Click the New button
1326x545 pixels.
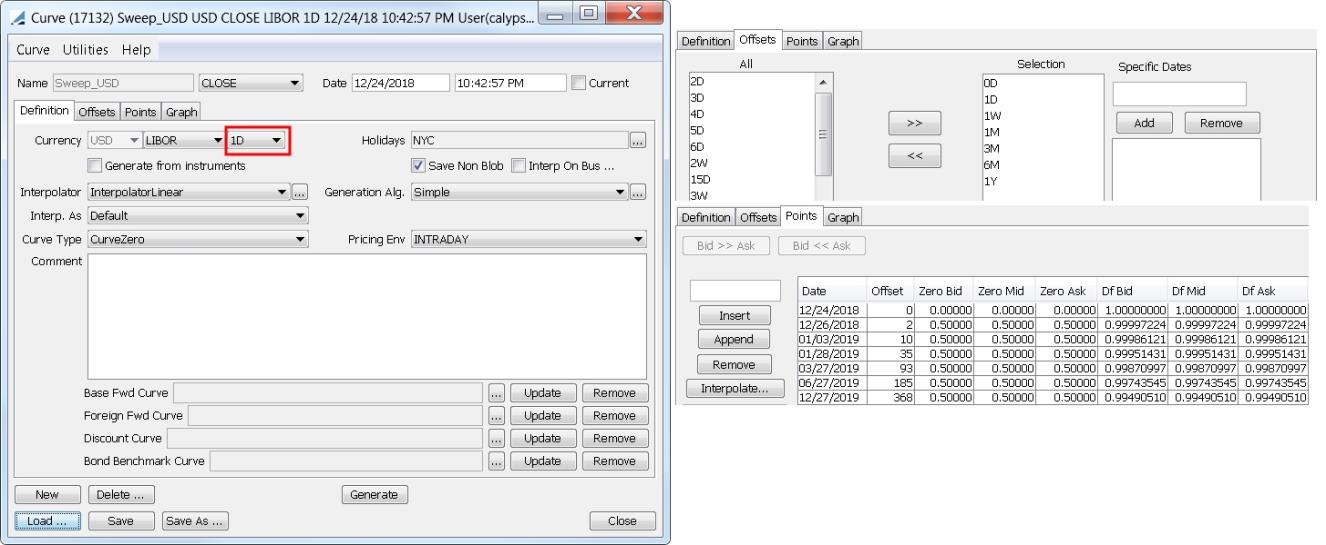47,494
